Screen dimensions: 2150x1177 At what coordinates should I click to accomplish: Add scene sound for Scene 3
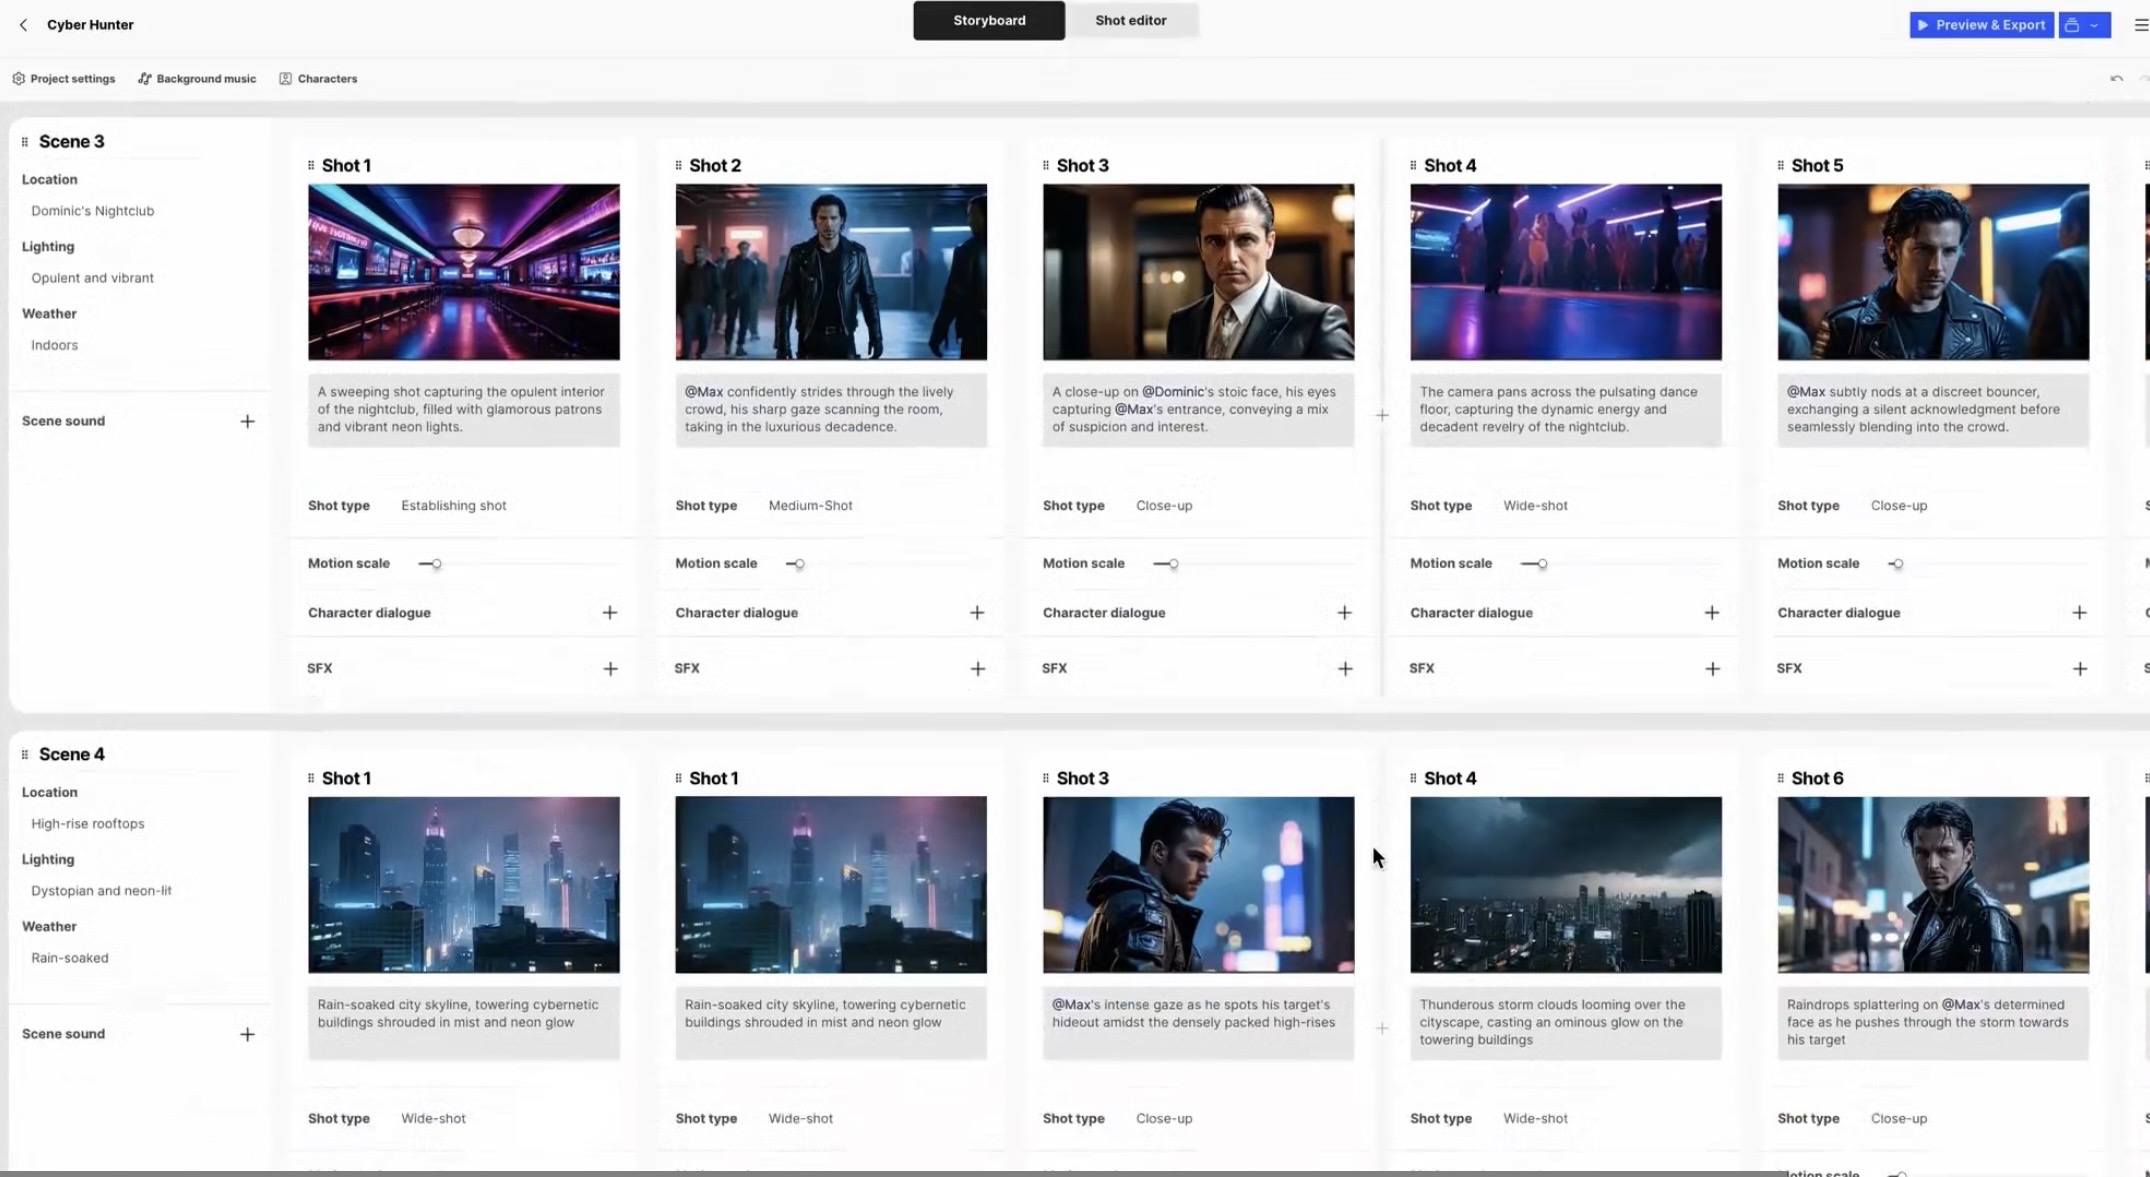pos(247,421)
